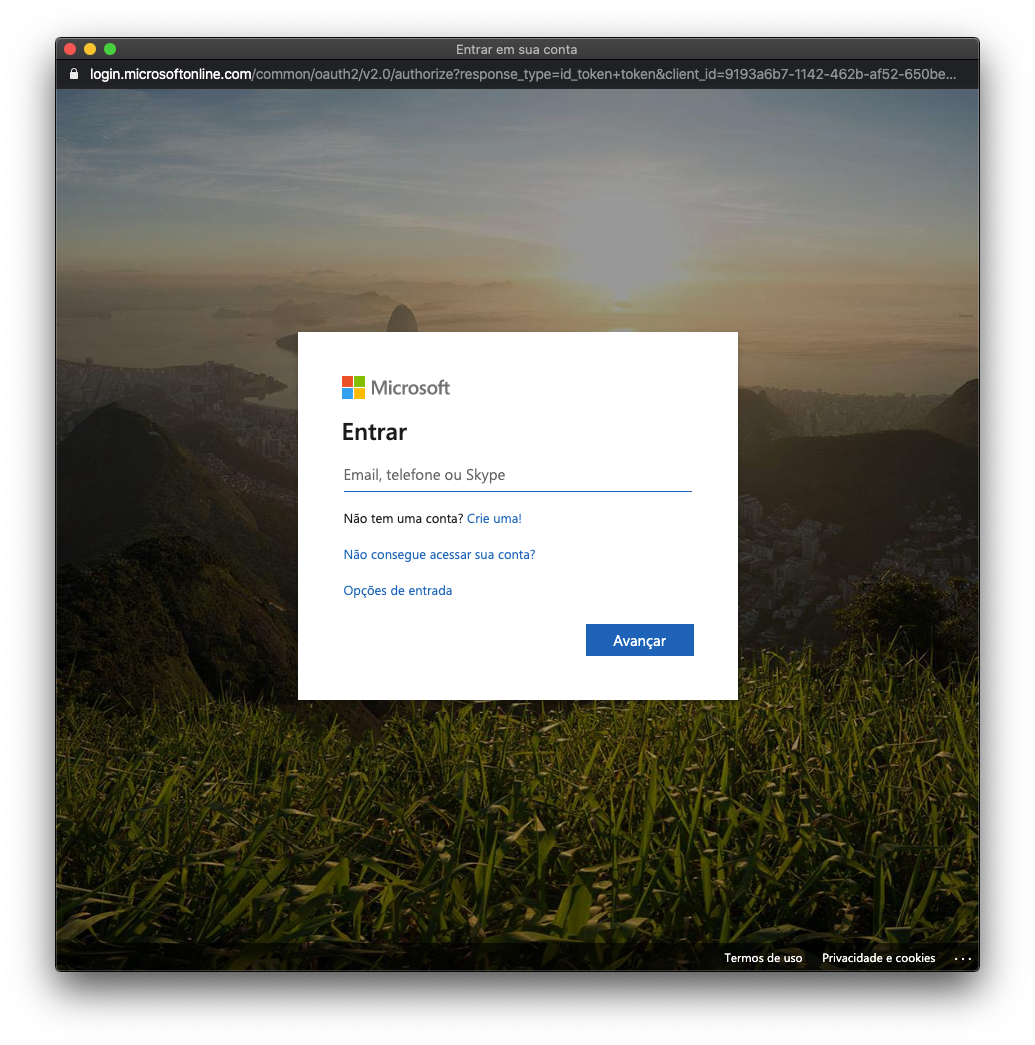The height and width of the screenshot is (1045, 1035).
Task: Open the "Termos de uso" footer link
Action: point(763,958)
